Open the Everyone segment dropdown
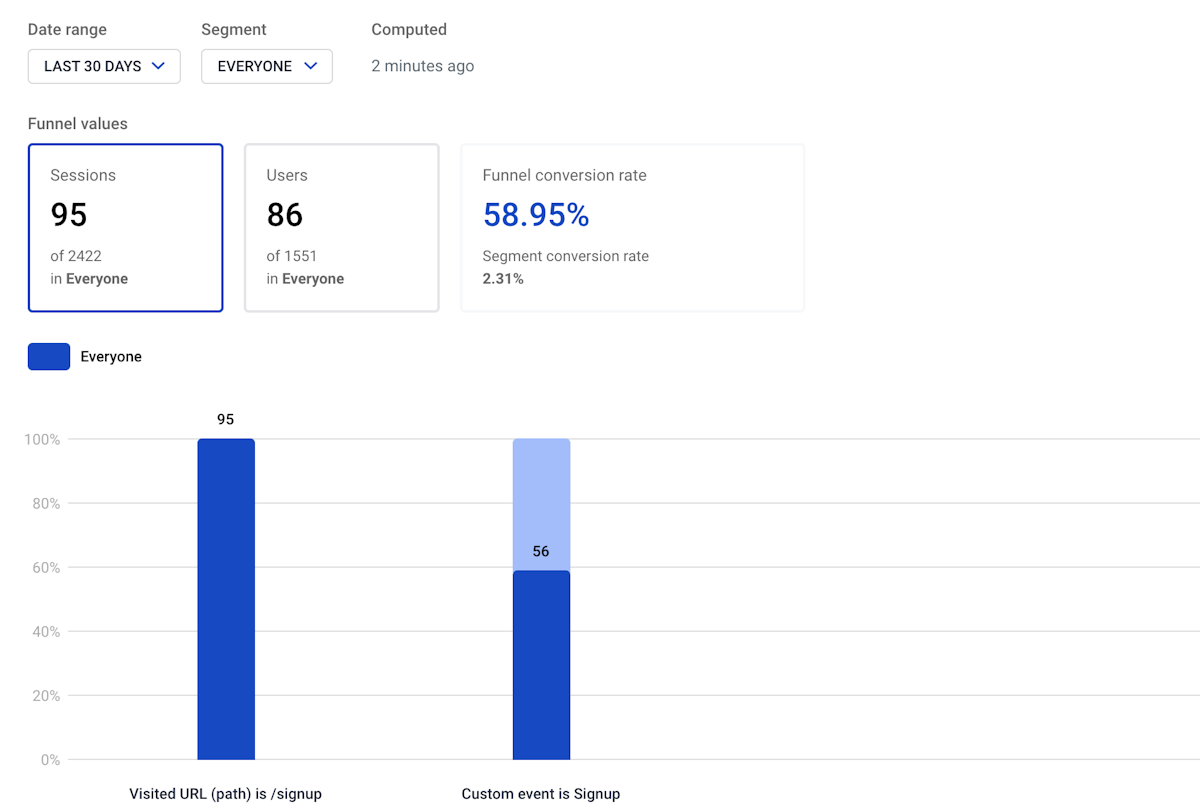The width and height of the screenshot is (1200, 809). click(266, 66)
